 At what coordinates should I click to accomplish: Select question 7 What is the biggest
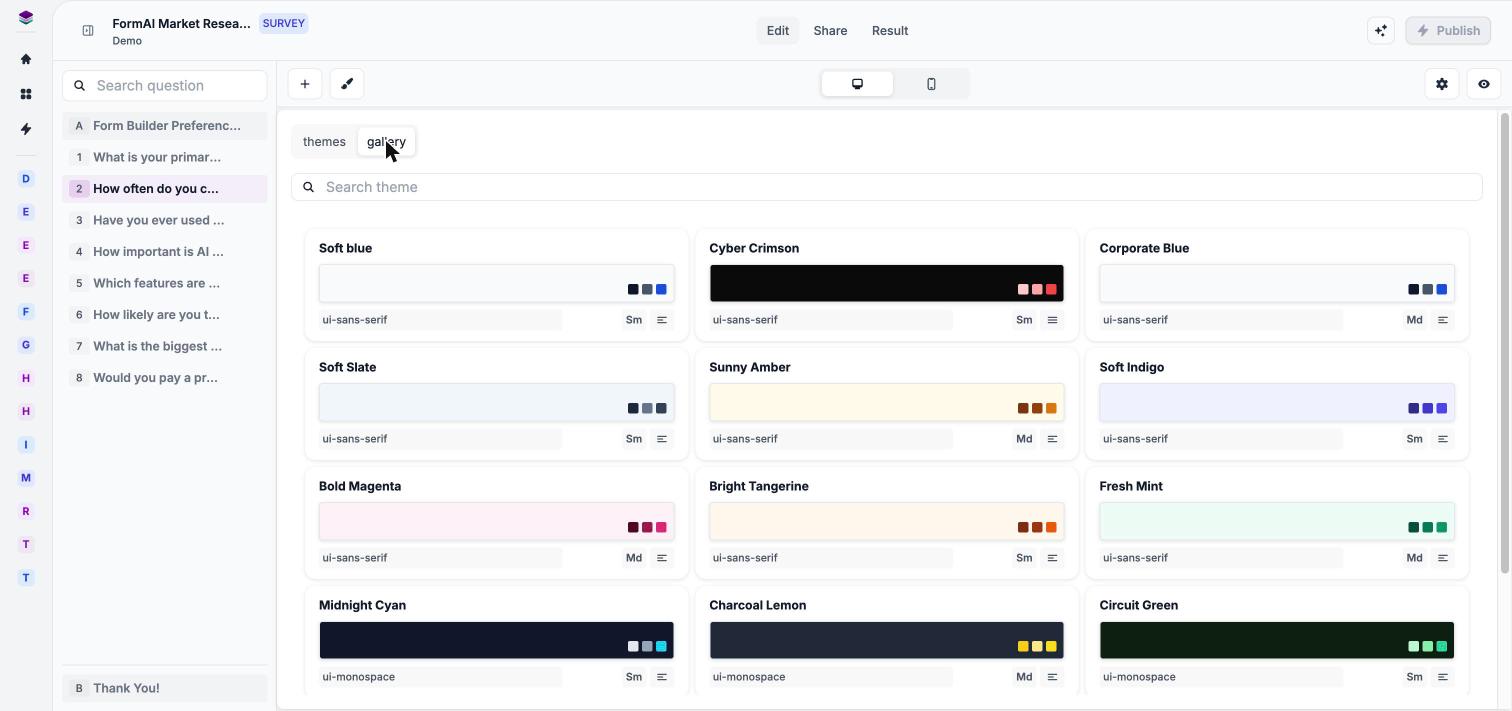click(165, 346)
